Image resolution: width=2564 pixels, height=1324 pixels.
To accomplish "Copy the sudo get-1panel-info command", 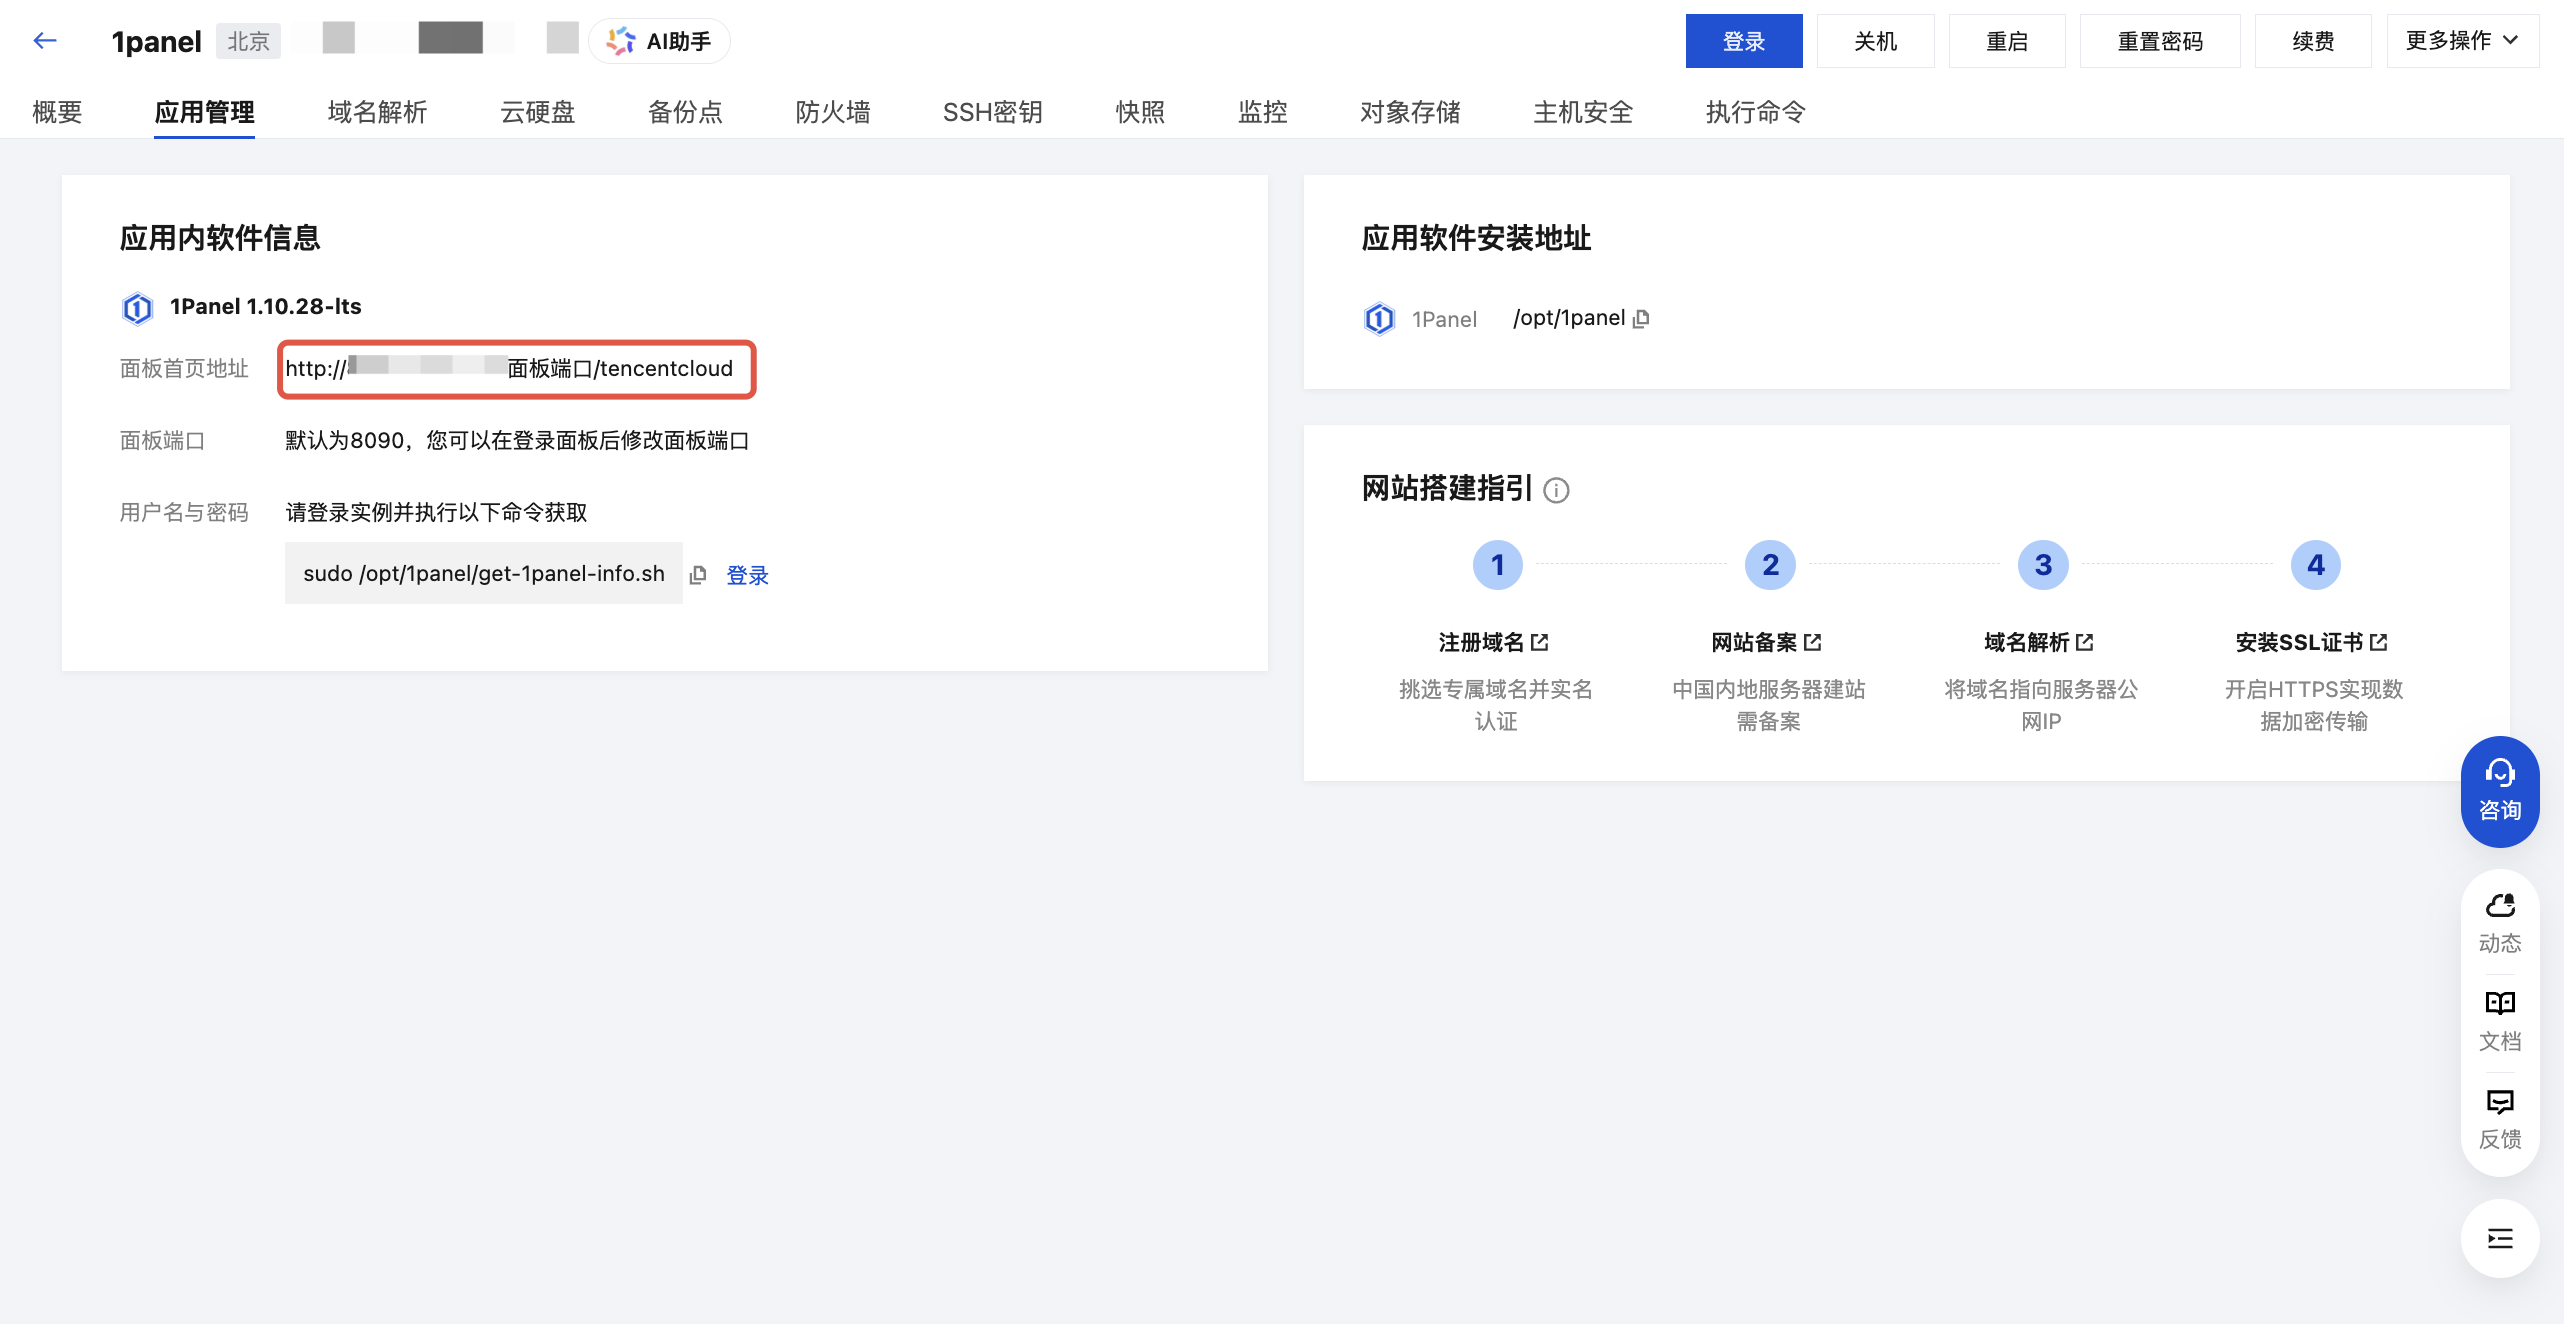I will coord(698,574).
